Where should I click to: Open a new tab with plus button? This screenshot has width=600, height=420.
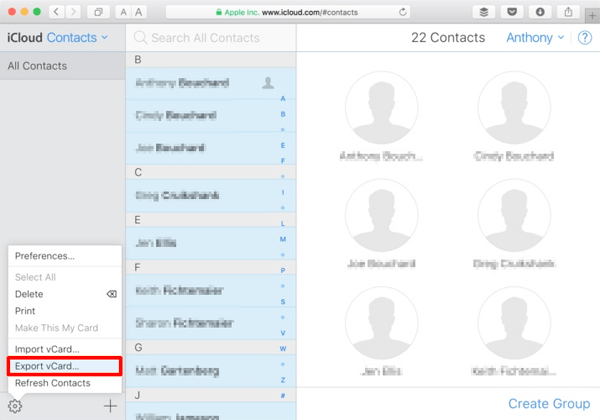(592, 12)
